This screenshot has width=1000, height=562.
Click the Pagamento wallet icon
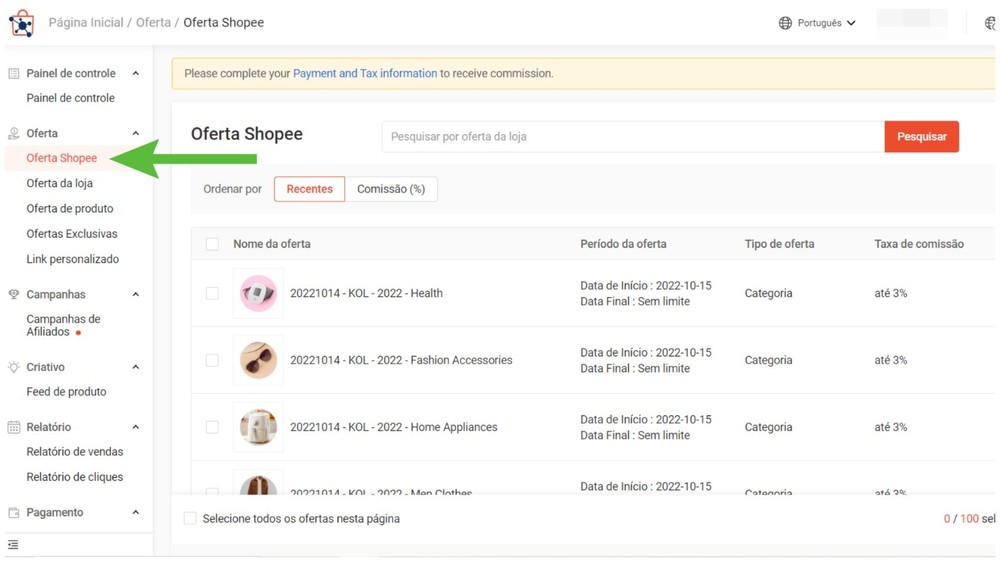coord(13,512)
